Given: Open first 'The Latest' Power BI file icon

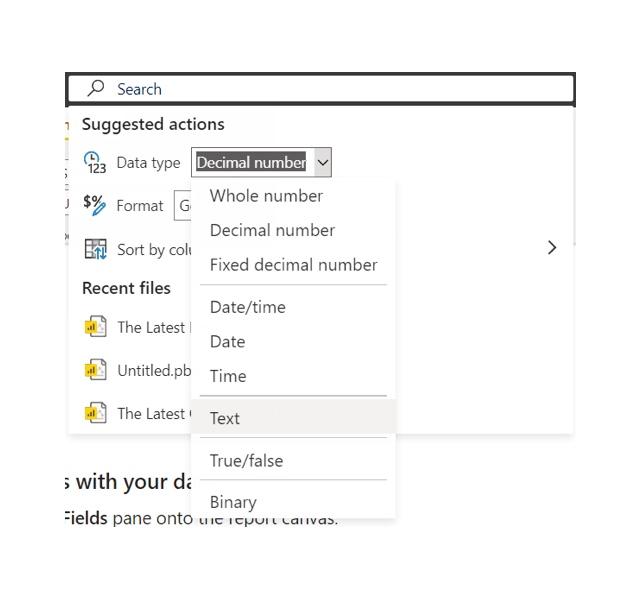Looking at the screenshot, I should tap(96, 327).
